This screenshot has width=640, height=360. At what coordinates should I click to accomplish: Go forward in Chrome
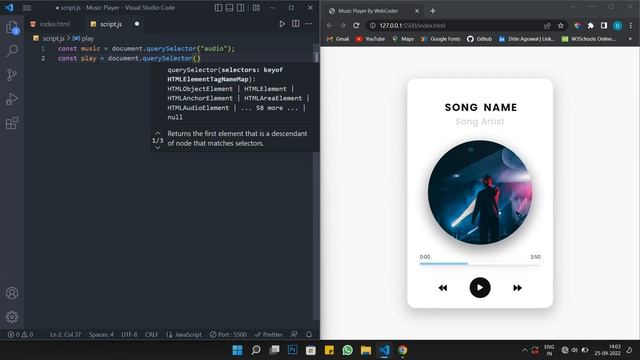(343, 25)
